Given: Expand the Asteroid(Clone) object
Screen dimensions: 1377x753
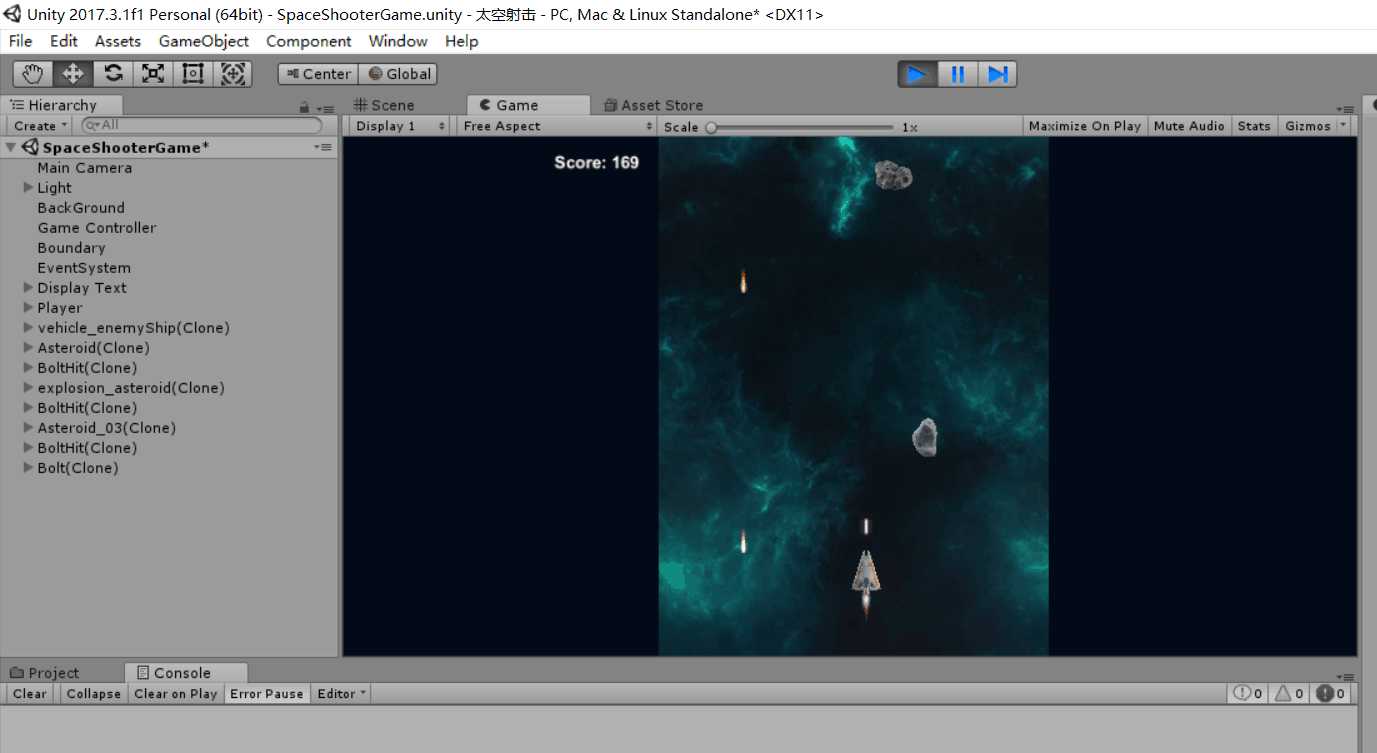Looking at the screenshot, I should point(28,347).
